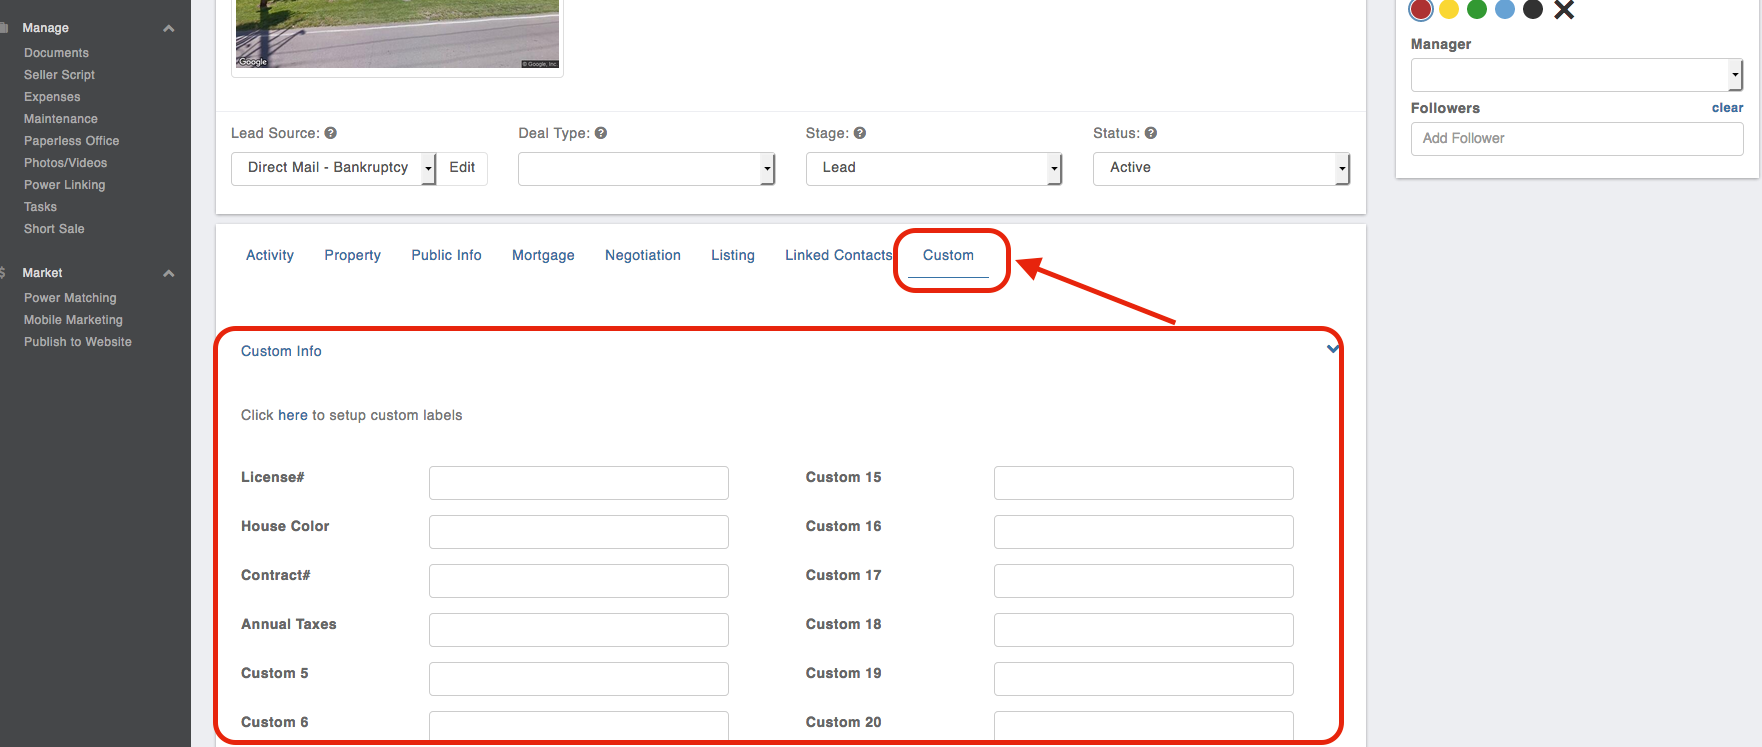Open the Stage dropdown showing Lead
The height and width of the screenshot is (747, 1762).
934,168
